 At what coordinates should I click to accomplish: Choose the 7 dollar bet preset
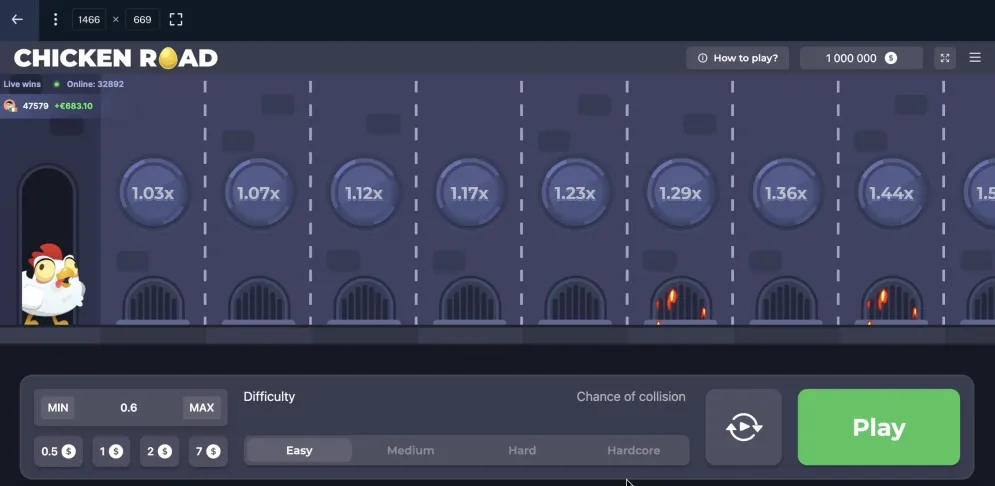coord(208,452)
